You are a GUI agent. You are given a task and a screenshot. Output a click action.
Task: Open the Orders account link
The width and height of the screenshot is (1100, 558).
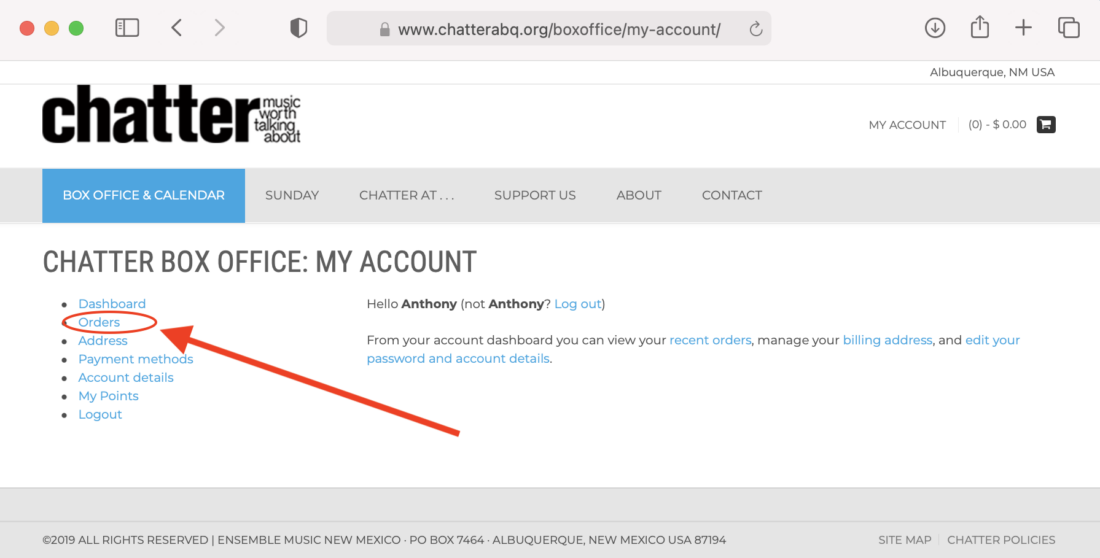tap(99, 322)
